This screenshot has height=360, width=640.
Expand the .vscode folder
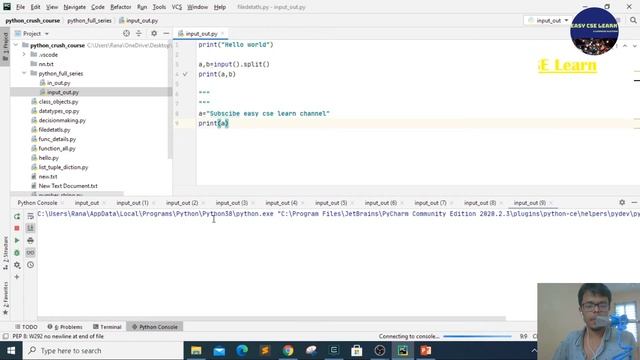24,55
